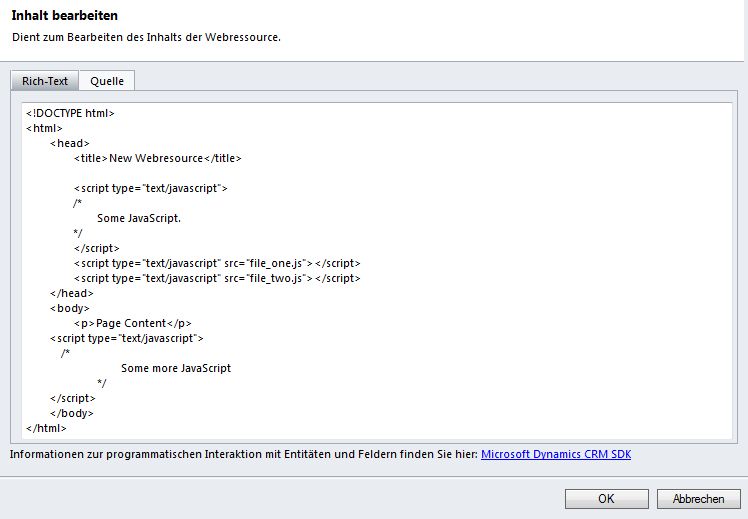Click the '<head>' opening tag line

[70, 143]
